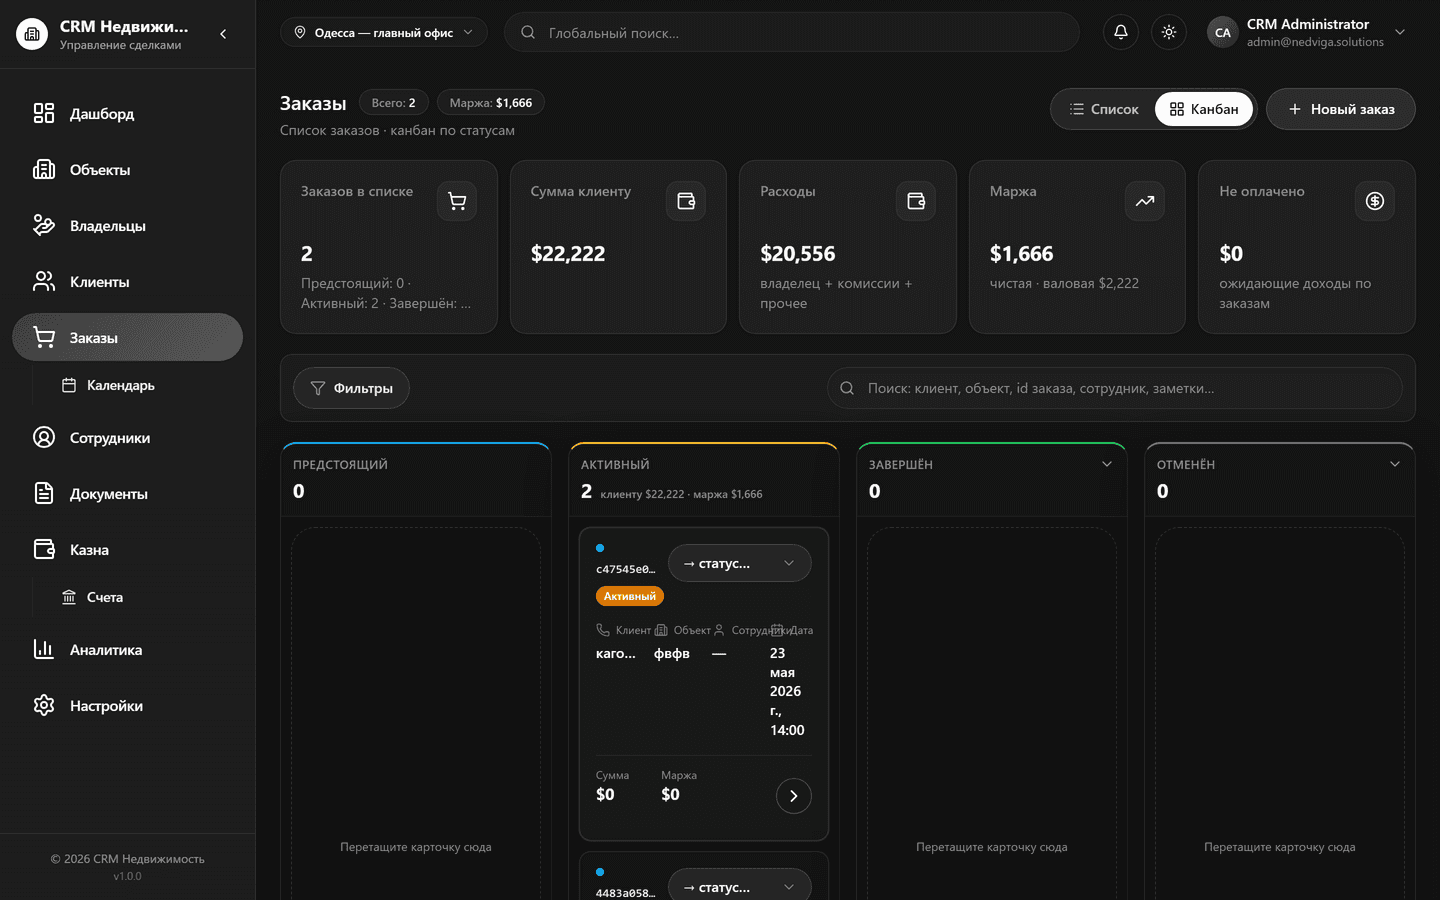The width and height of the screenshot is (1440, 900).
Task: Click order ID 4483a058
Action: [625, 893]
